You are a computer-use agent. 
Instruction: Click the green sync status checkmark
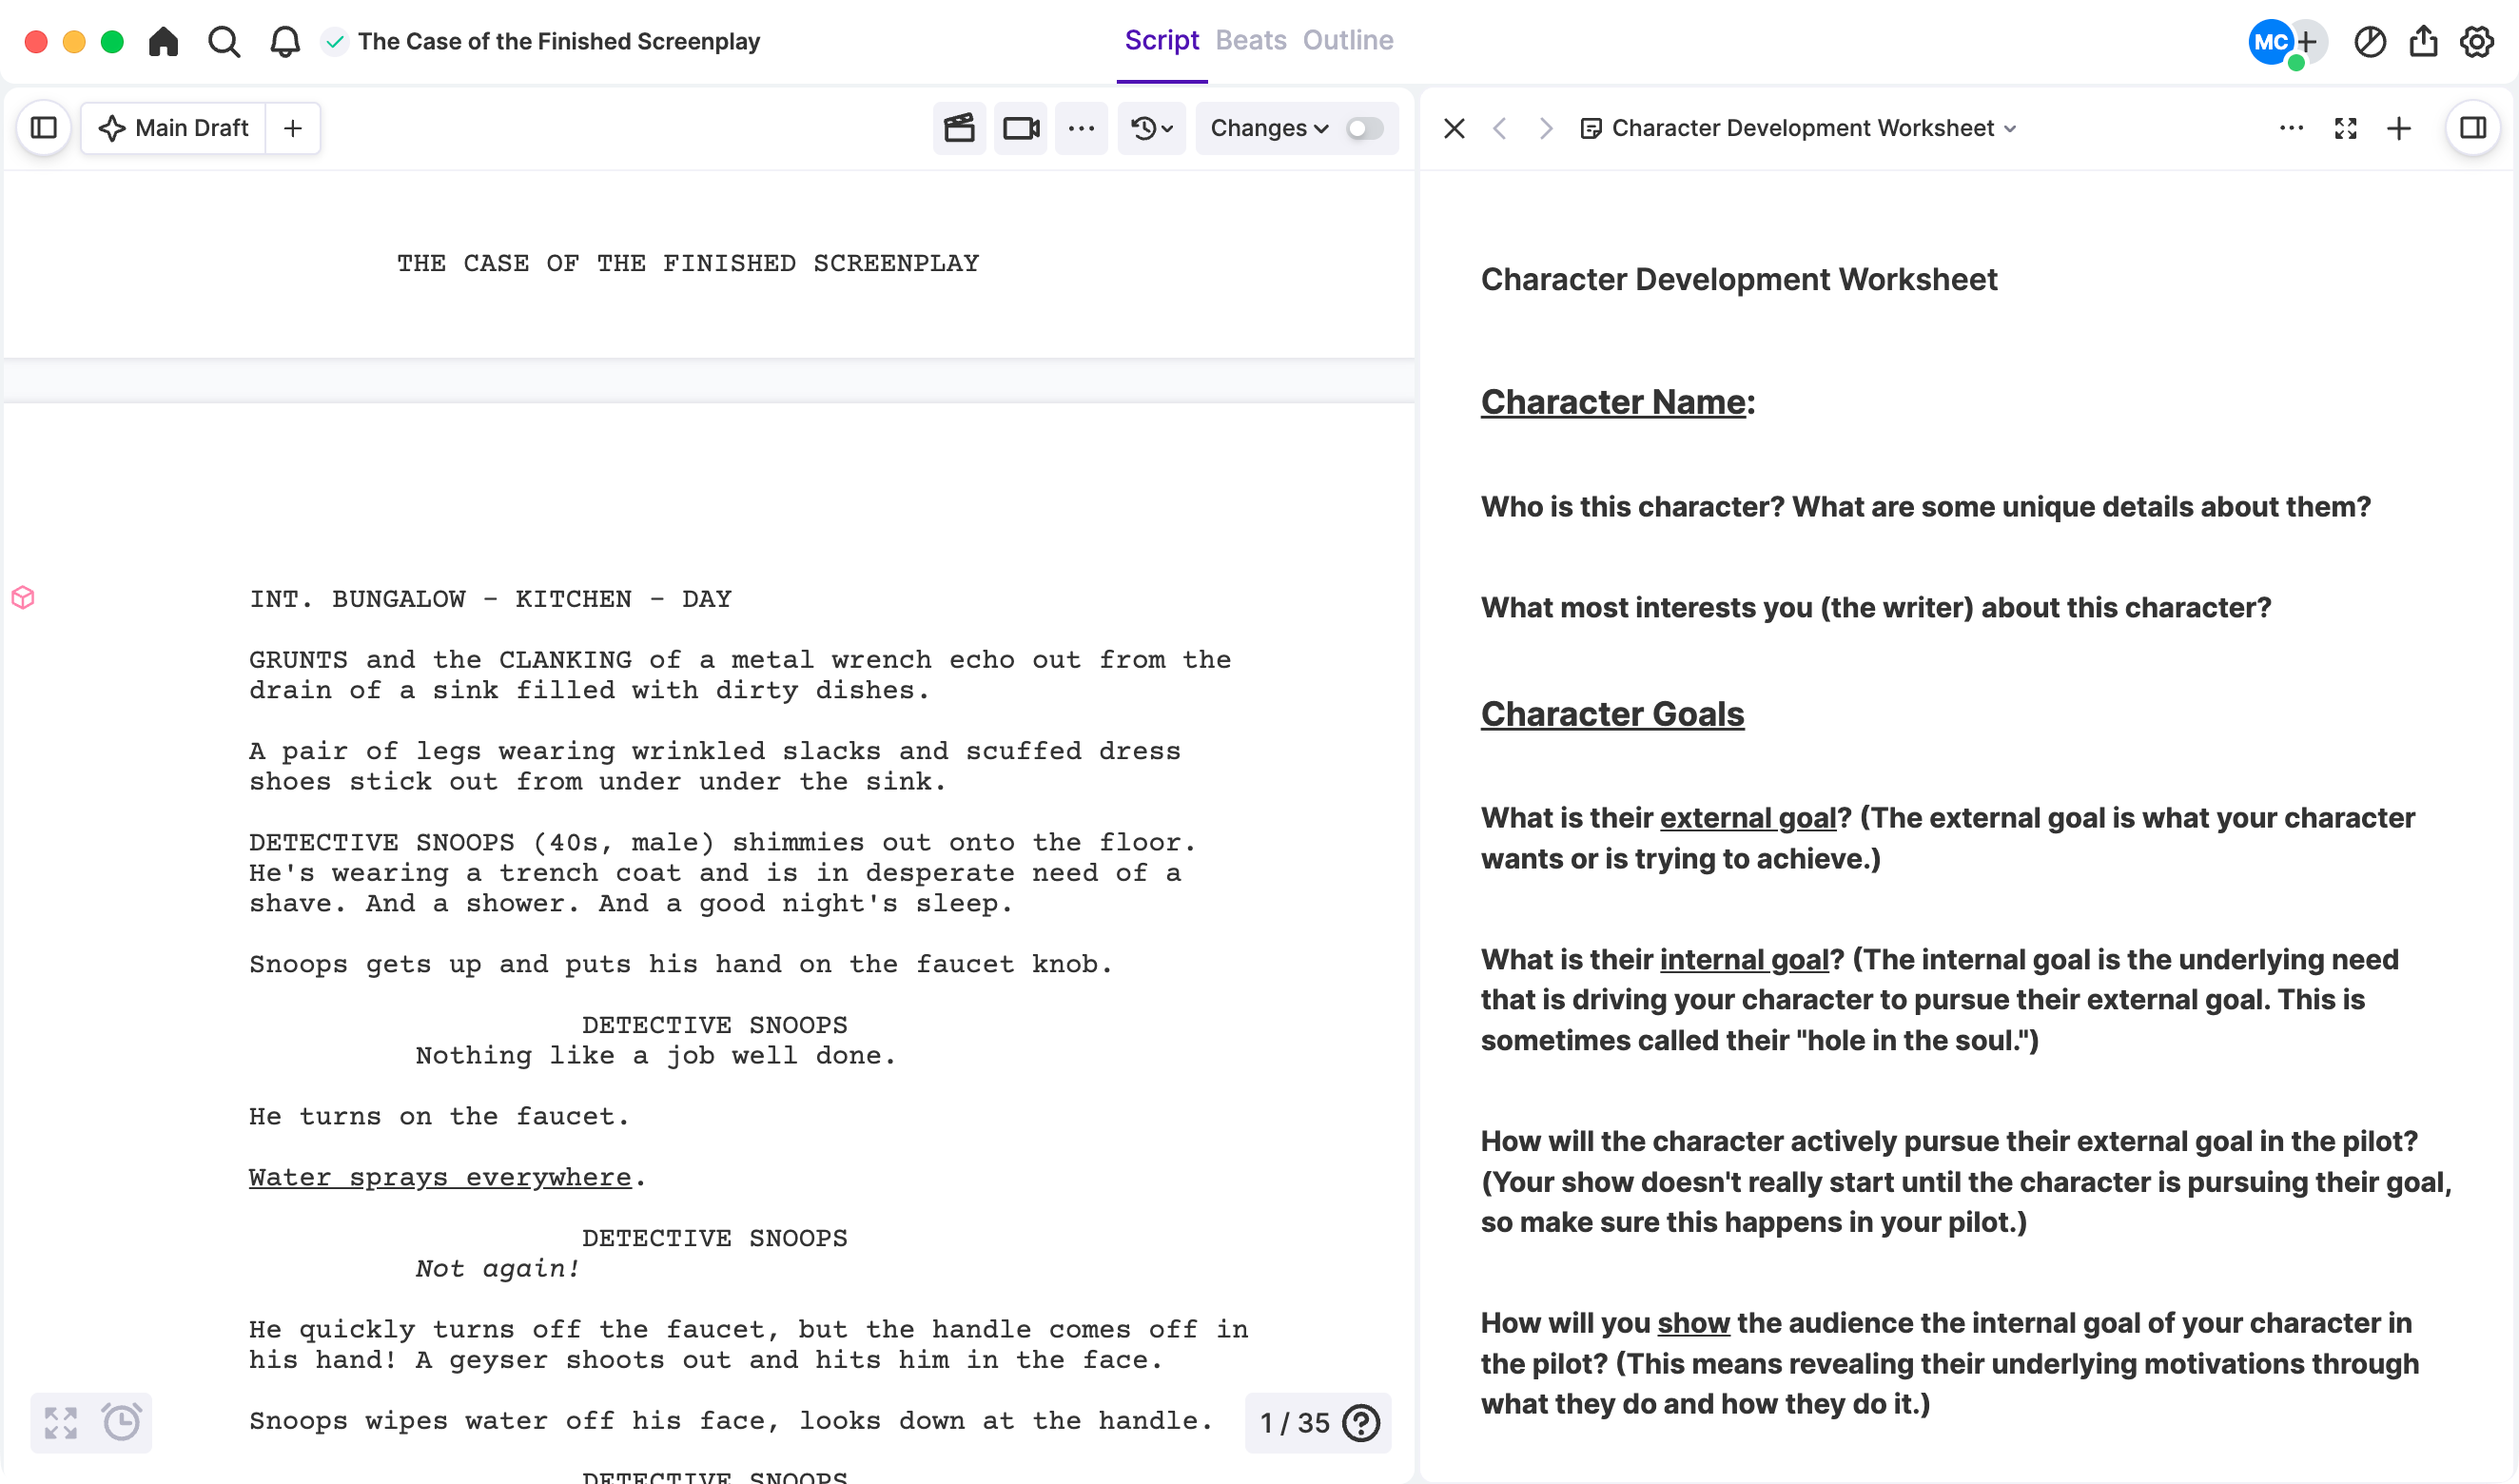(335, 41)
